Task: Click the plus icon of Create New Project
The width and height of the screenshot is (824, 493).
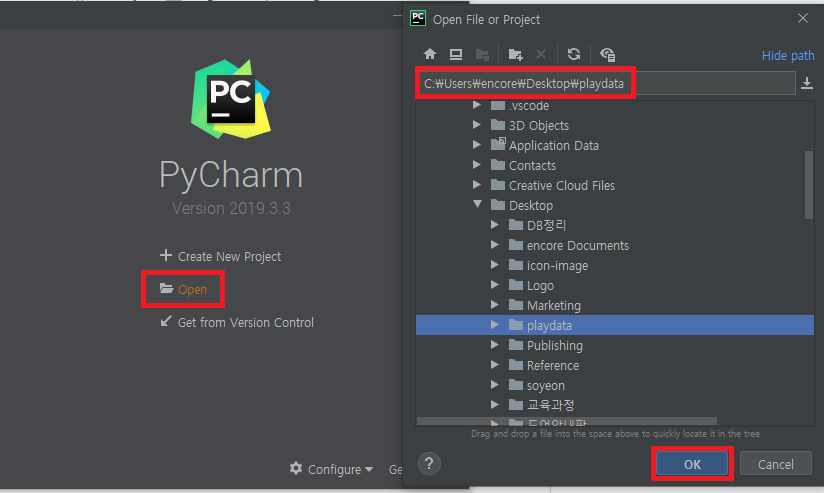Action: pos(166,255)
